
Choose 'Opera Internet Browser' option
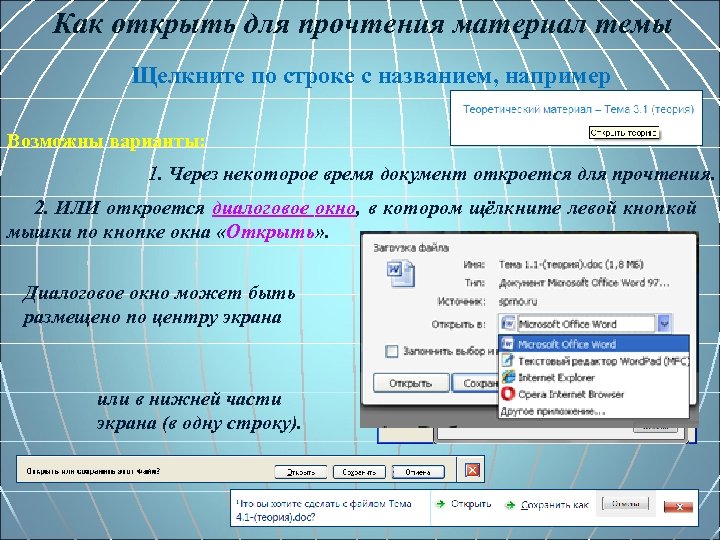[594, 394]
